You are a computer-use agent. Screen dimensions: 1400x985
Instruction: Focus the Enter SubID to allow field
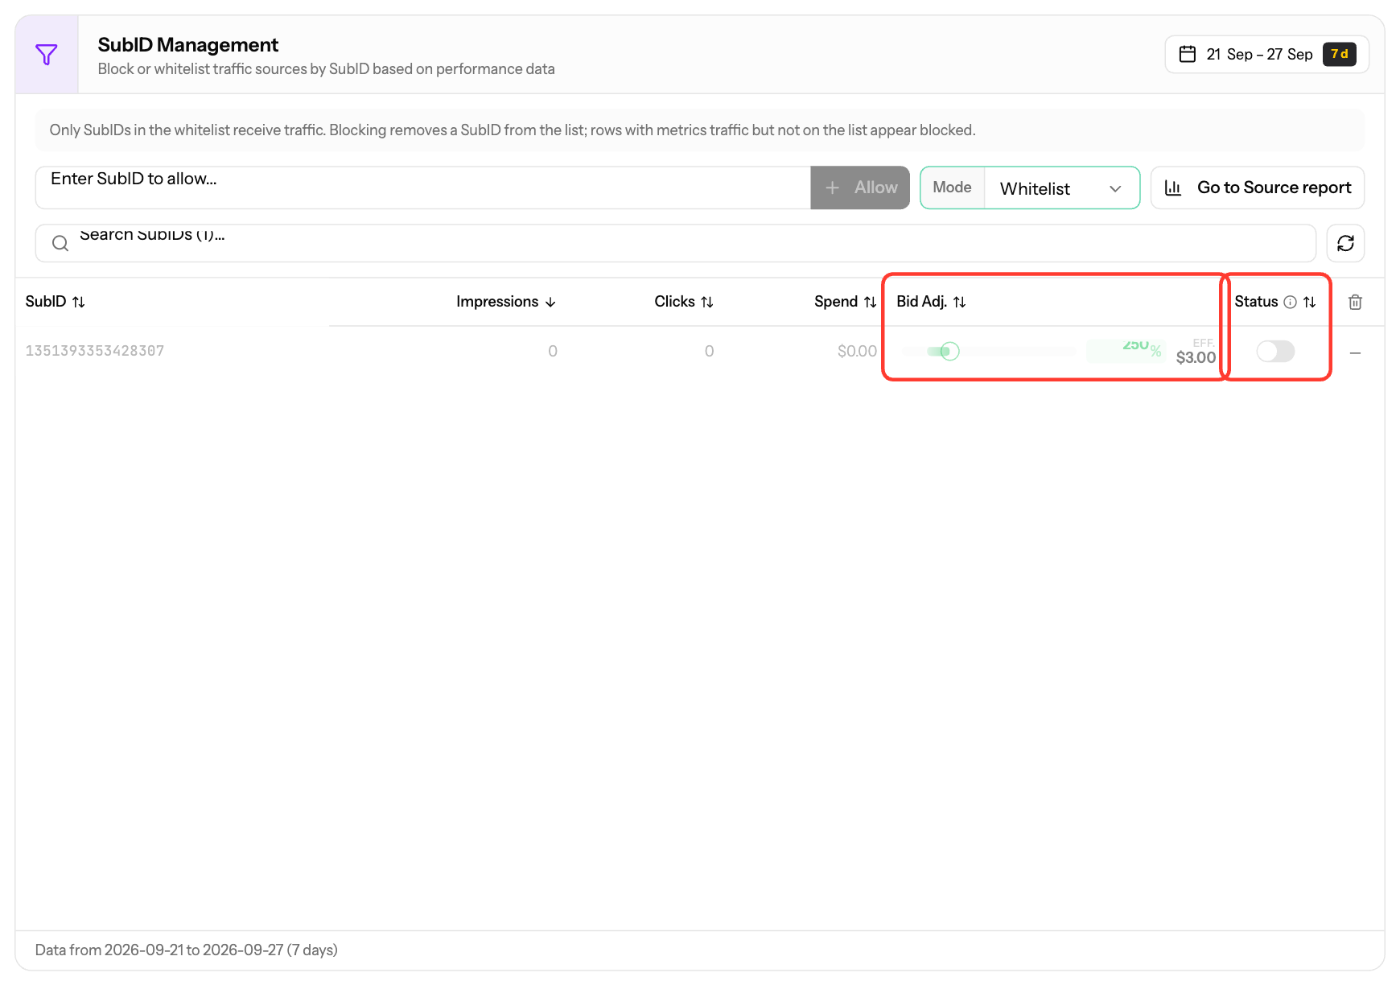(x=423, y=188)
